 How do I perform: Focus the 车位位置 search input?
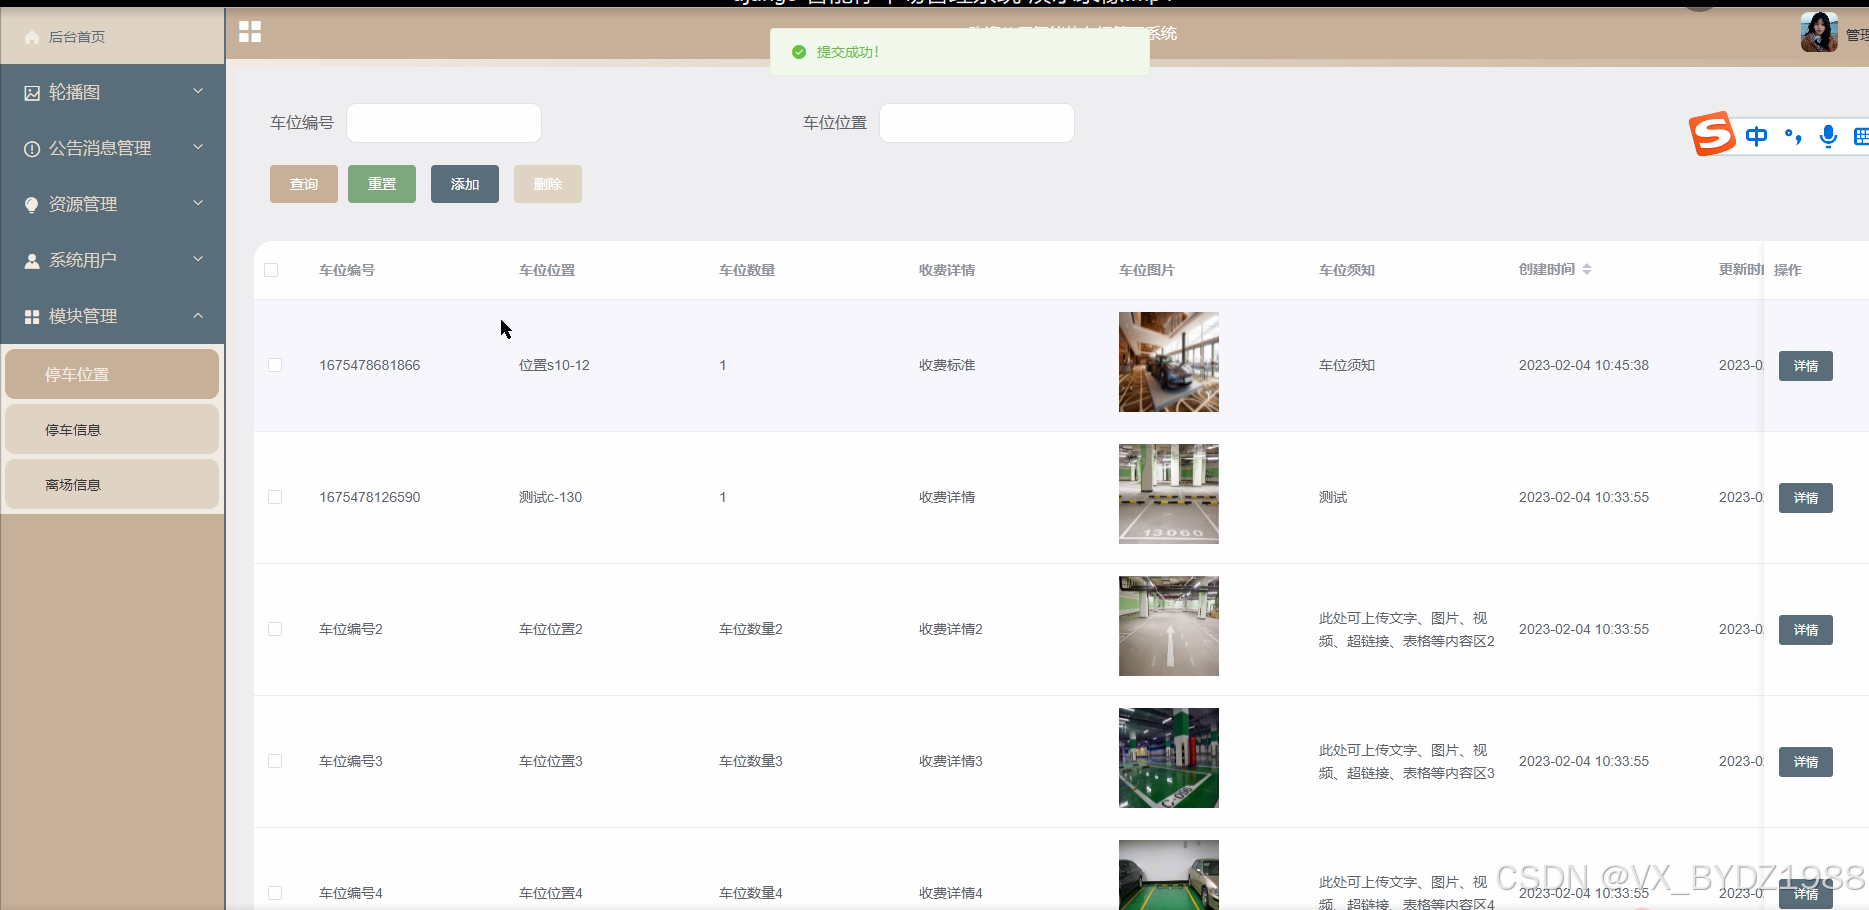(977, 123)
